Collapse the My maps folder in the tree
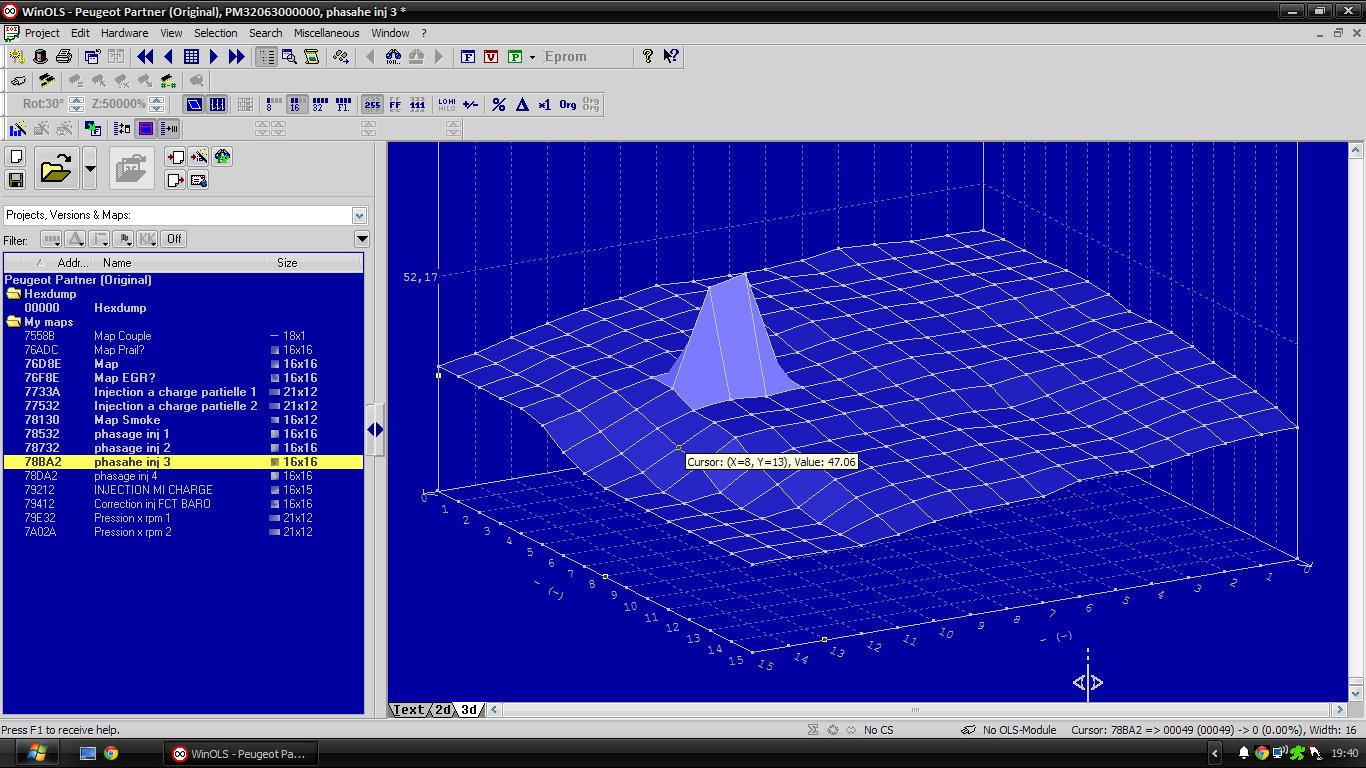The width and height of the screenshot is (1366, 768). tap(14, 322)
